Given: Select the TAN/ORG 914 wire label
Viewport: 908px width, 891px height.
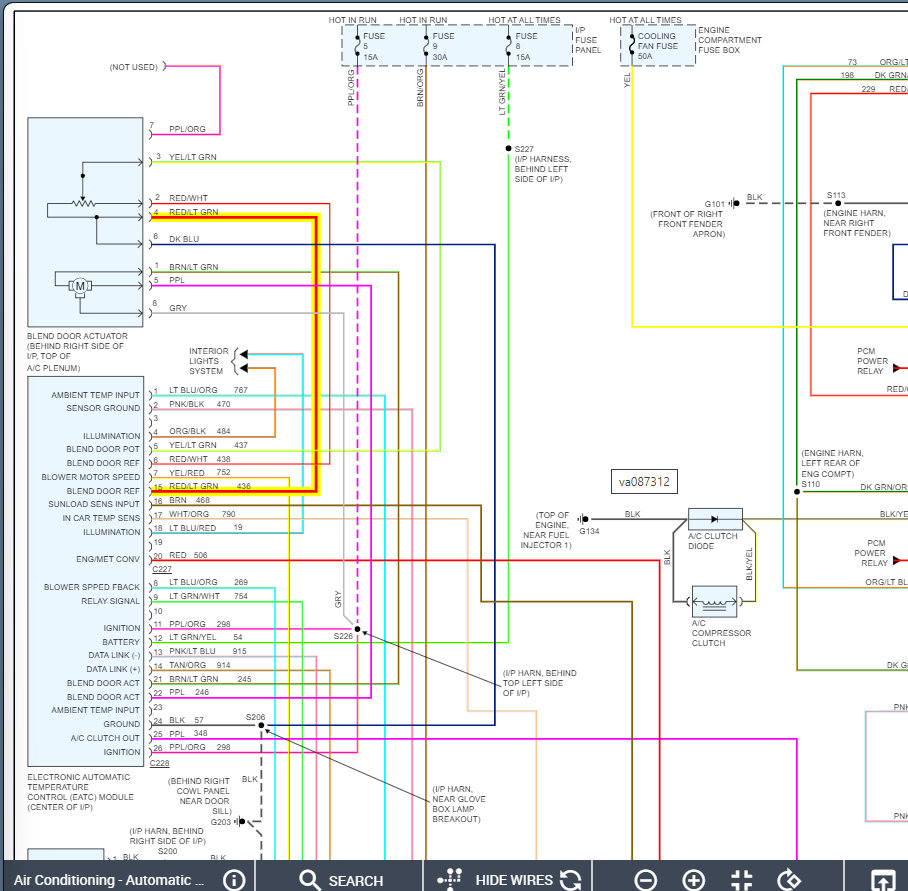Looking at the screenshot, I should [x=199, y=665].
